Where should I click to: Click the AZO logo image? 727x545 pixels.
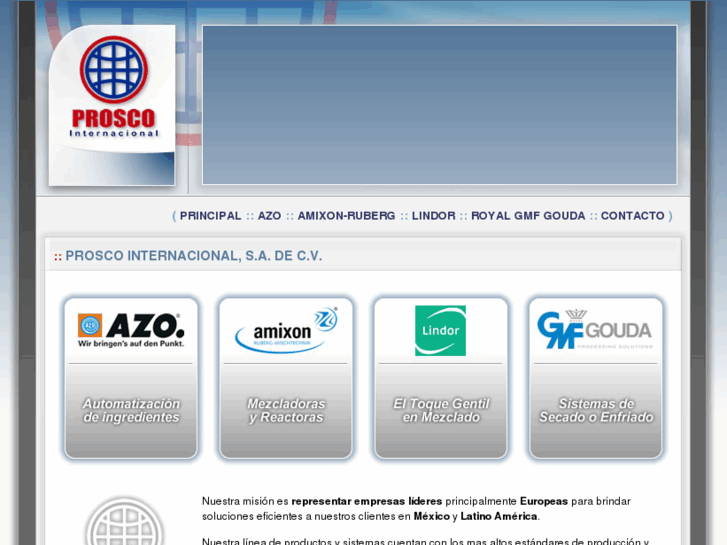pyautogui.click(x=131, y=330)
